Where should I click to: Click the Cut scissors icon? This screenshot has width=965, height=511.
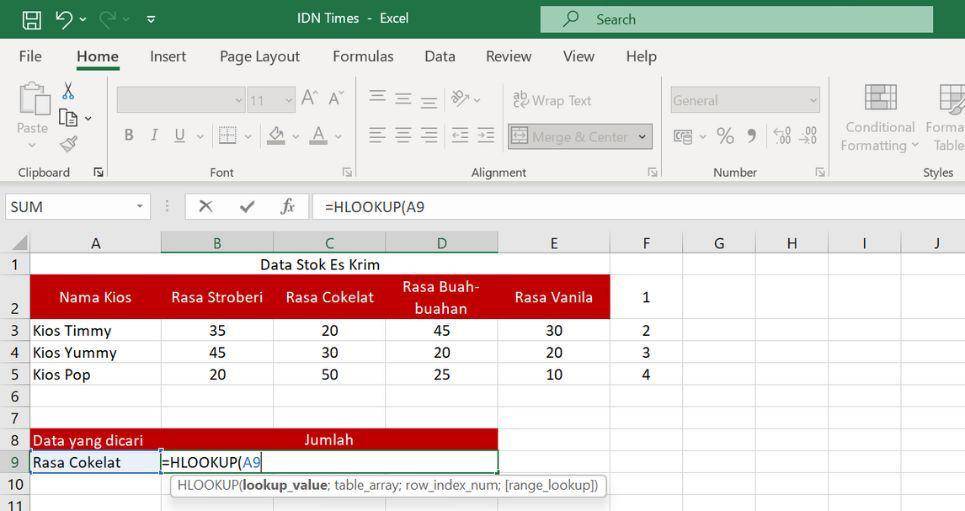click(x=68, y=91)
